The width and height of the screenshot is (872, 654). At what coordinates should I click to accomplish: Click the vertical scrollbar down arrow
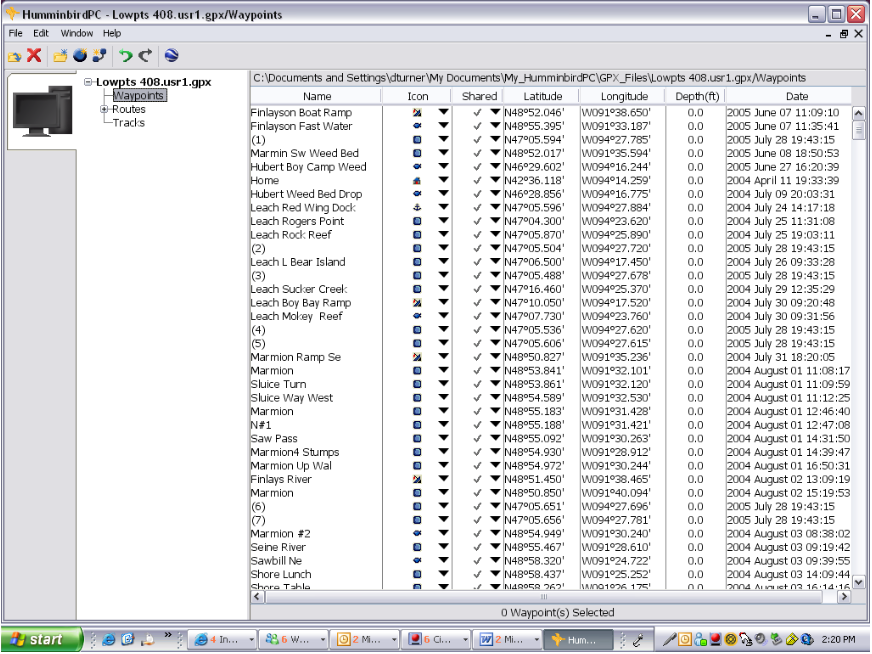pos(859,582)
